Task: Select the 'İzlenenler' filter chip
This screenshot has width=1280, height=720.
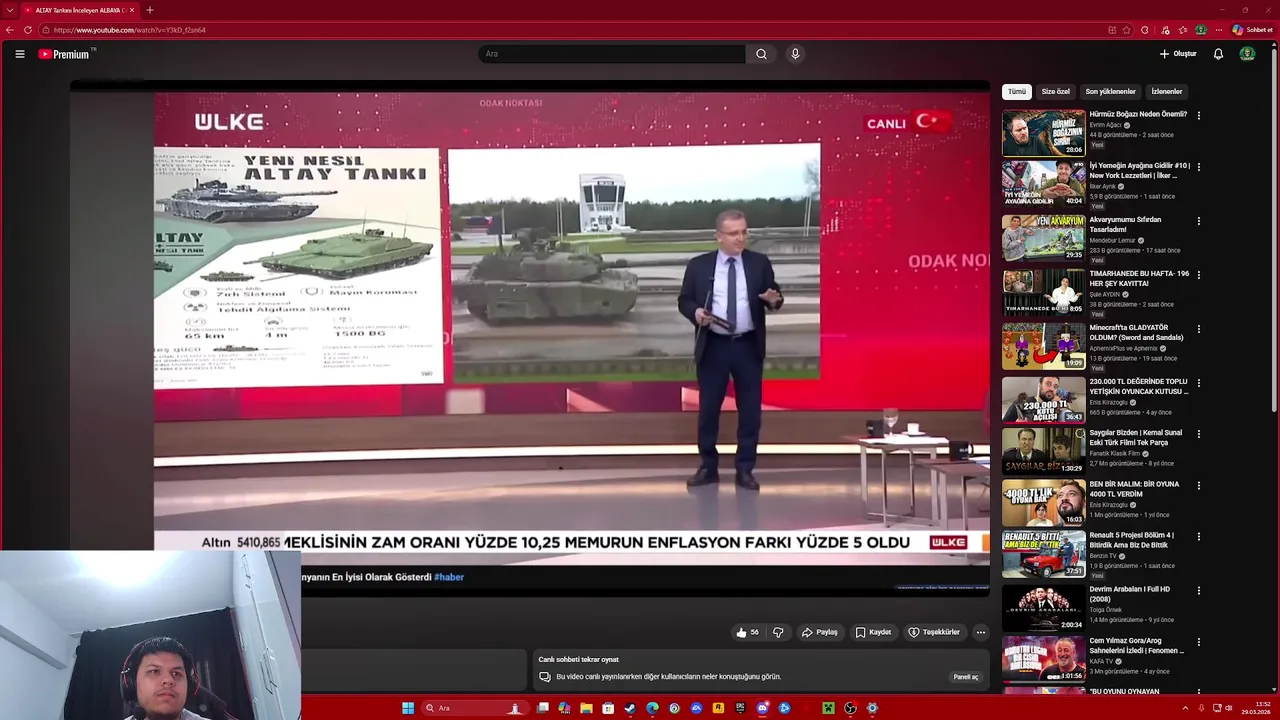Action: click(1167, 92)
